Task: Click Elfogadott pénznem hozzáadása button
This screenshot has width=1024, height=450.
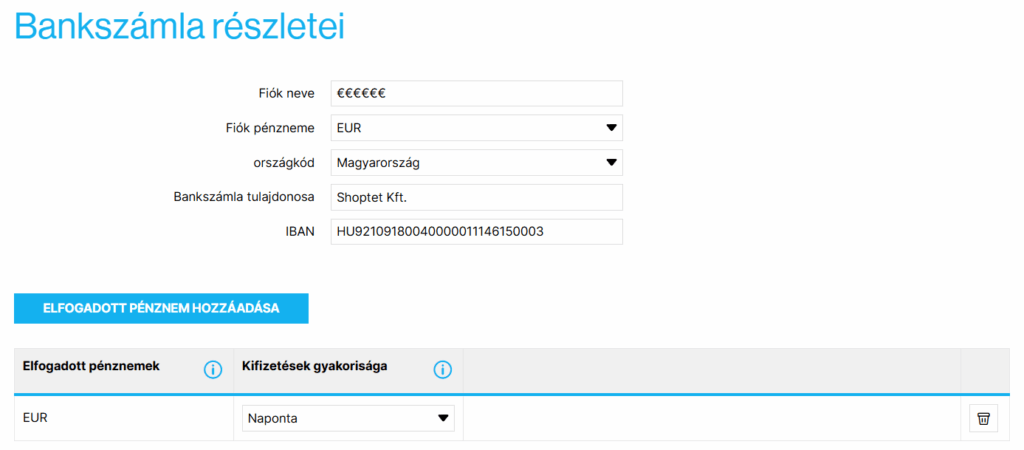Action: pyautogui.click(x=161, y=308)
